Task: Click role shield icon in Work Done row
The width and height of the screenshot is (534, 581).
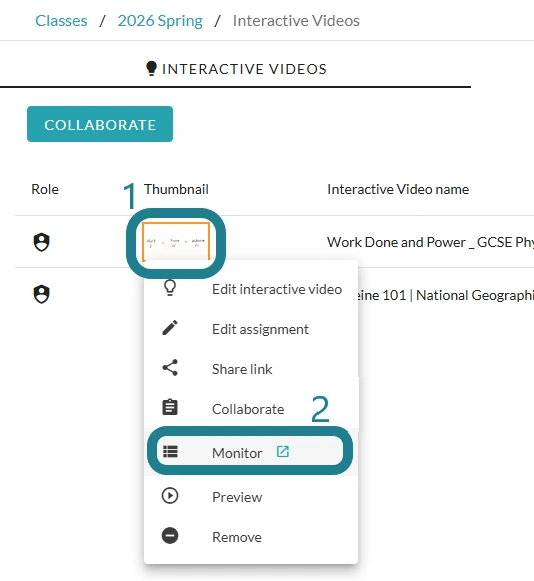Action: (42, 242)
